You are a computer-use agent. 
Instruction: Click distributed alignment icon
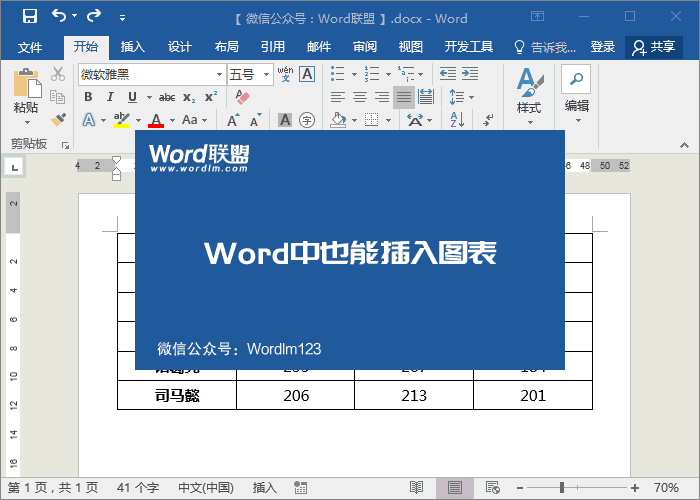[x=425, y=97]
